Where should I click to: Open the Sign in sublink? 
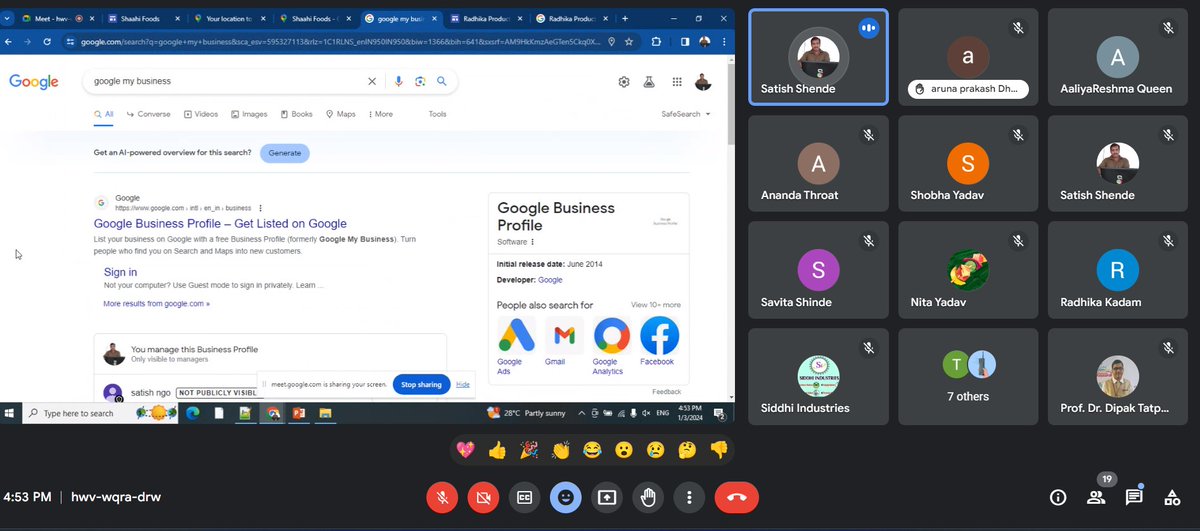coord(120,272)
